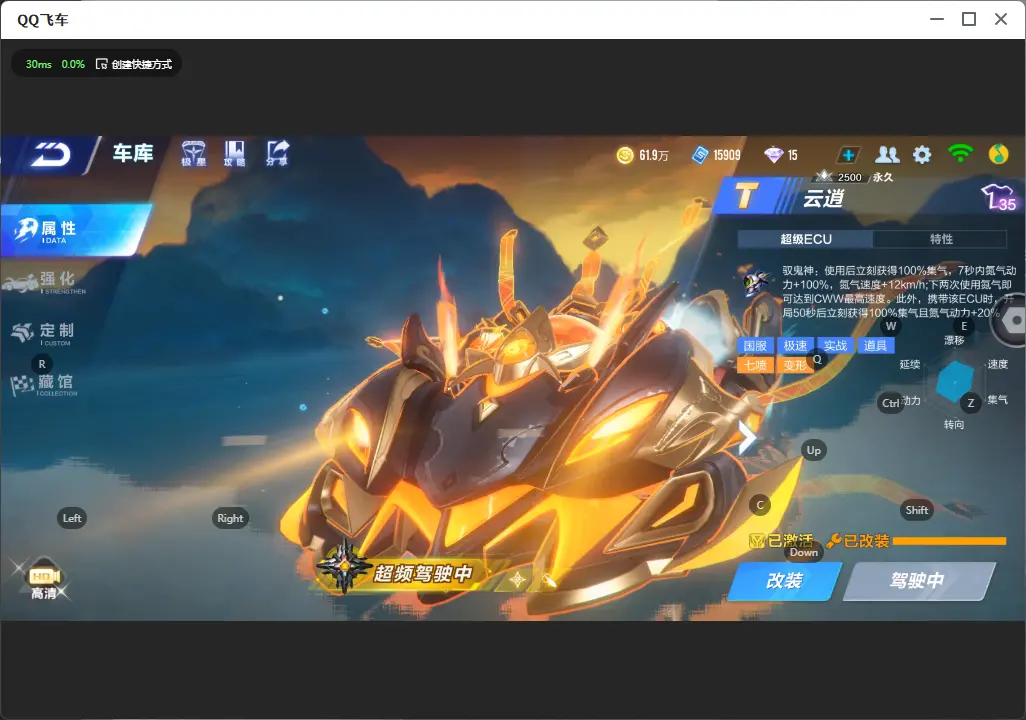
Task: Click the 已改装 status label
Action: (858, 541)
